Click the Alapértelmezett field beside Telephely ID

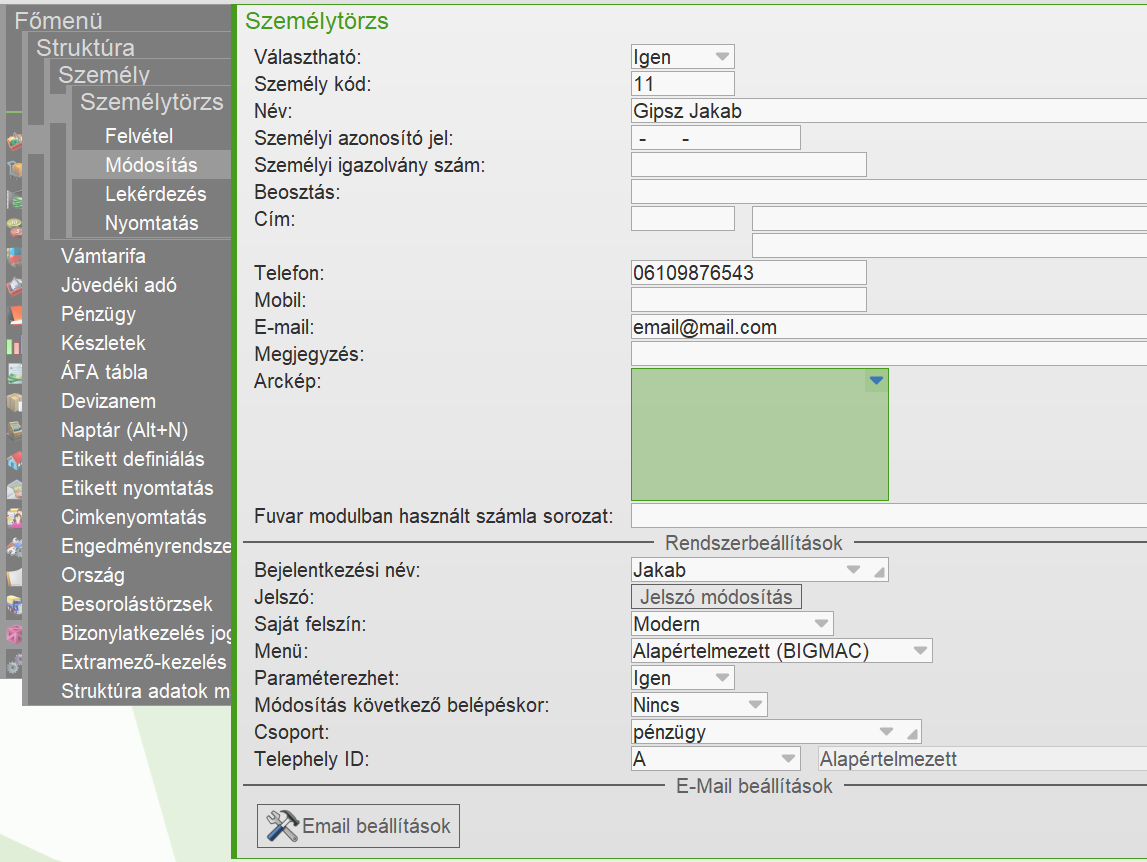click(x=982, y=759)
